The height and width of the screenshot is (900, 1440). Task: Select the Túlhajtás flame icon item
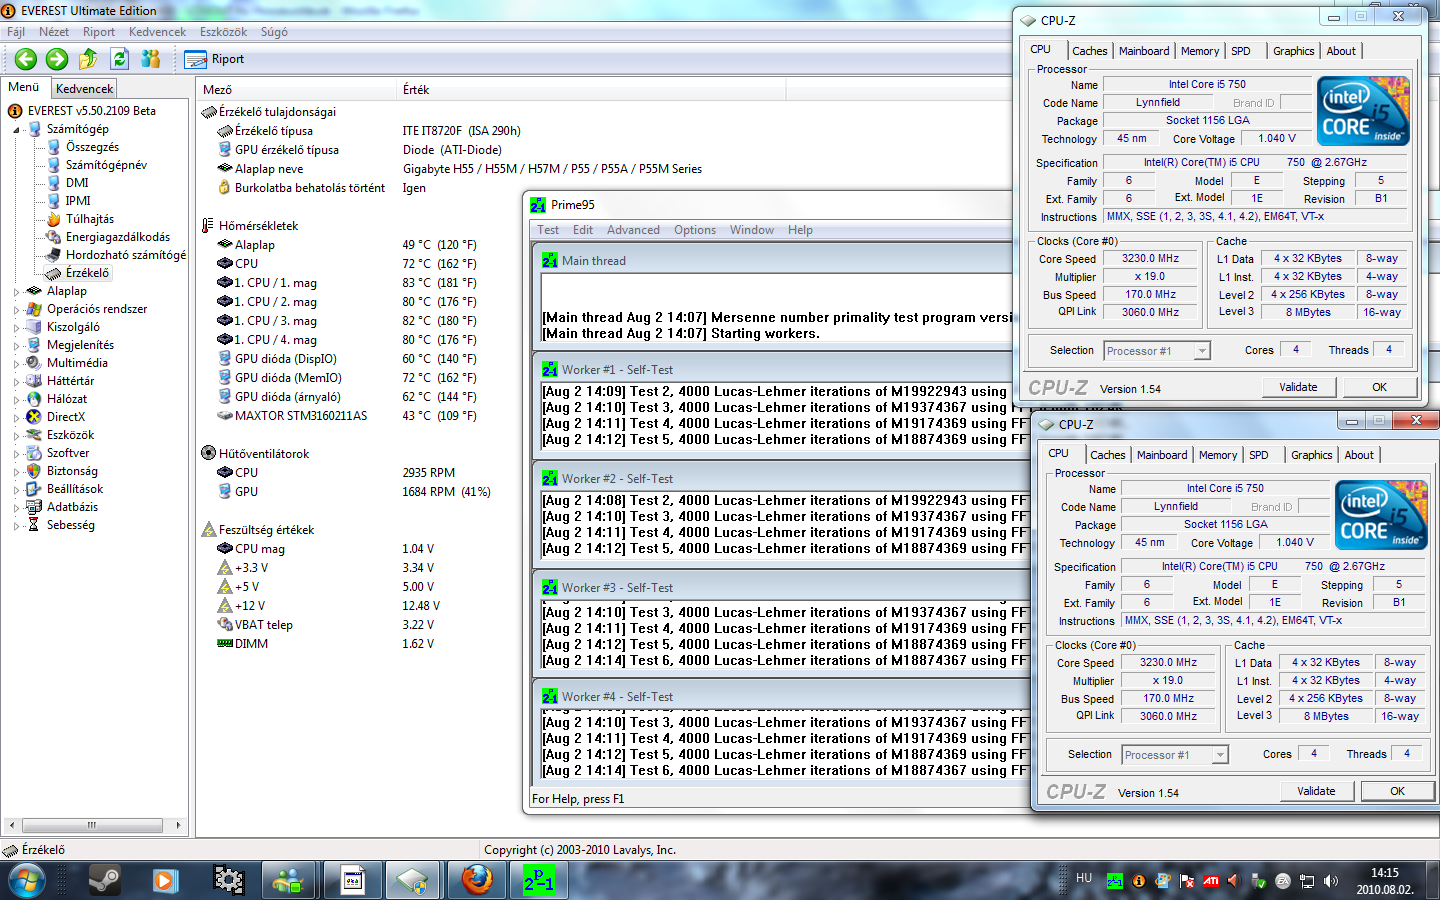(54, 219)
